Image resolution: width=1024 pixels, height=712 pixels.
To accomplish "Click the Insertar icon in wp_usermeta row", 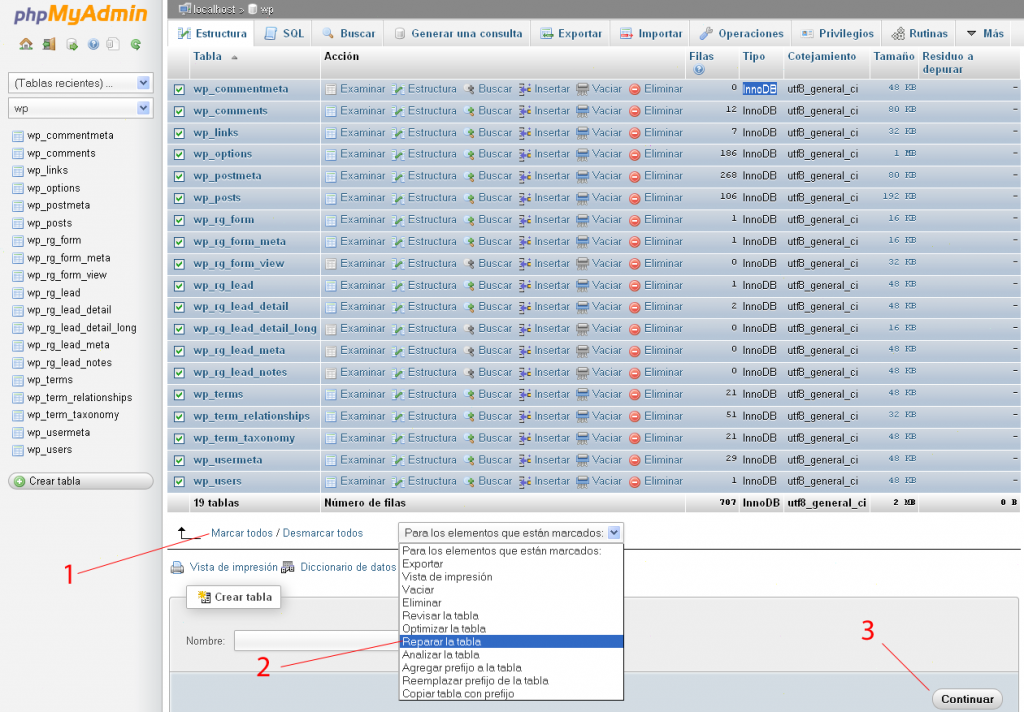I will tap(524, 460).
